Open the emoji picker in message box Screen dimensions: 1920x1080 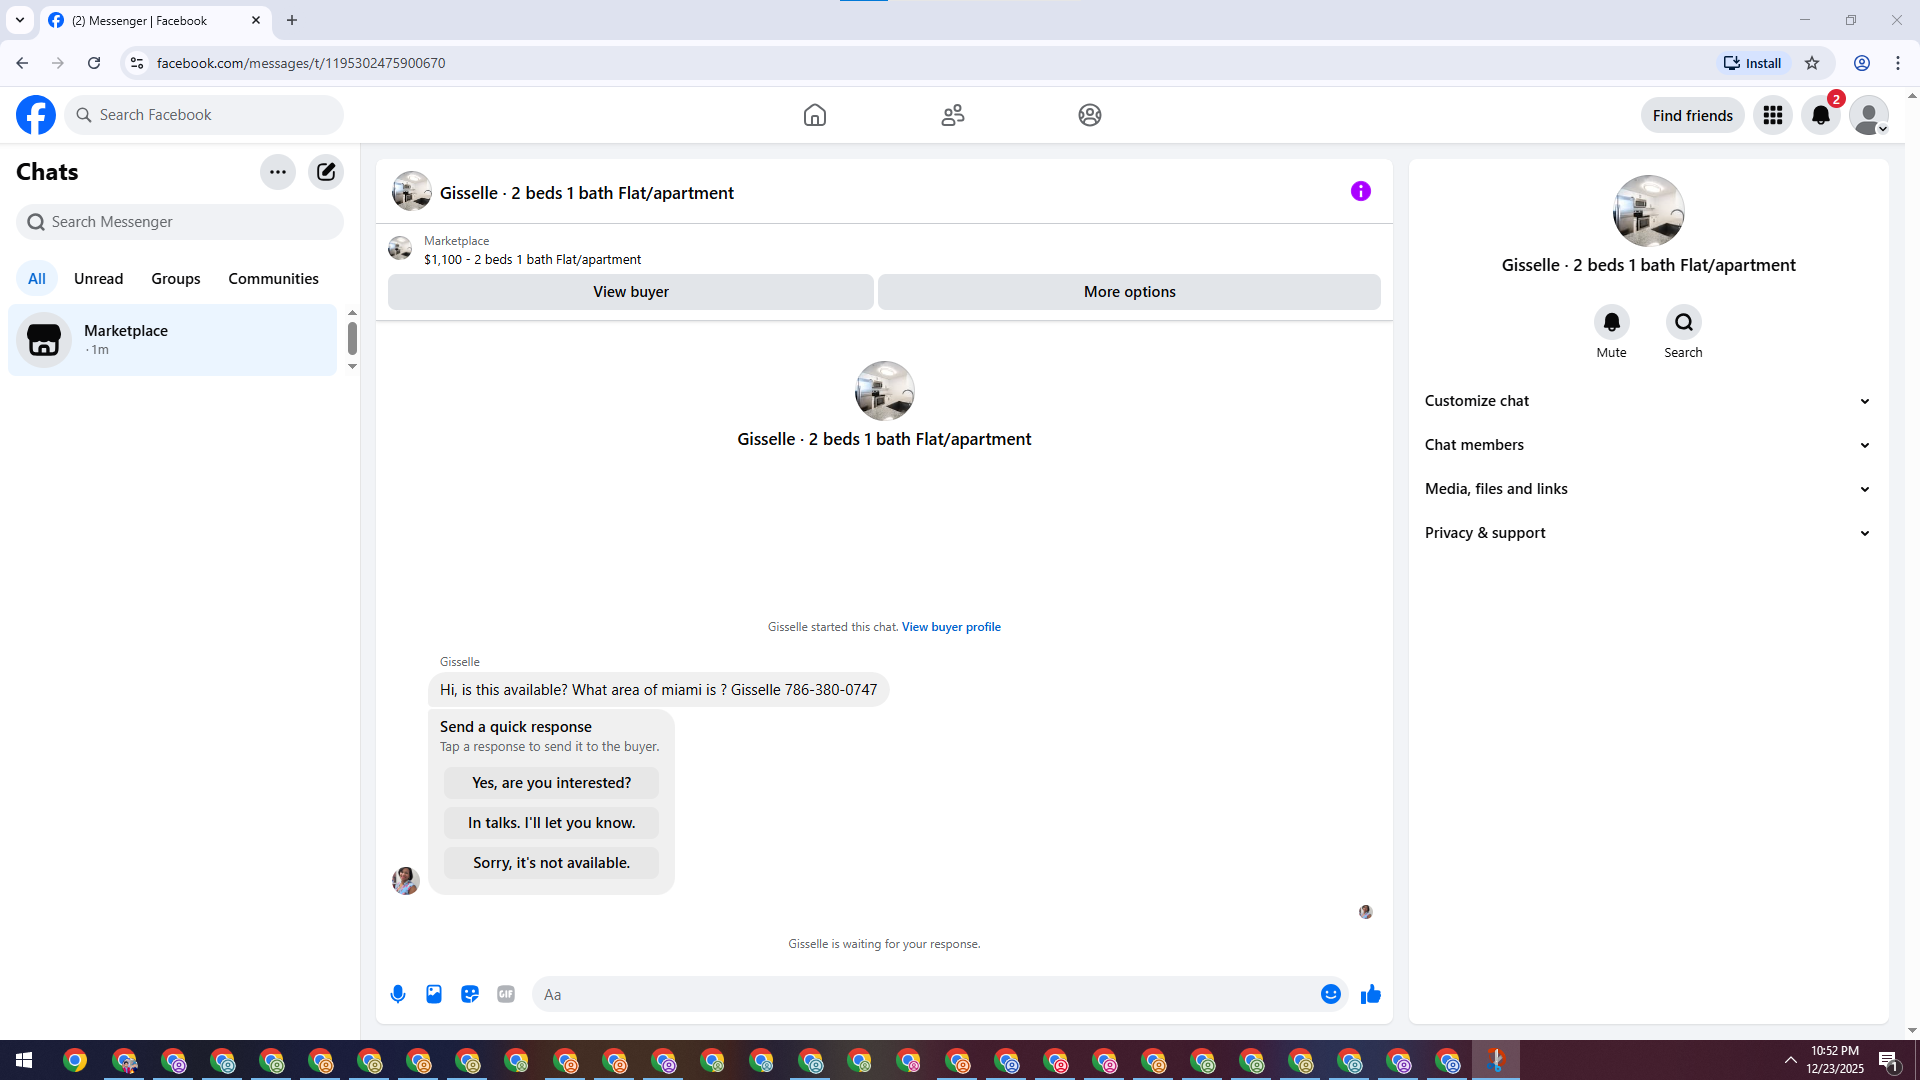[1330, 994]
